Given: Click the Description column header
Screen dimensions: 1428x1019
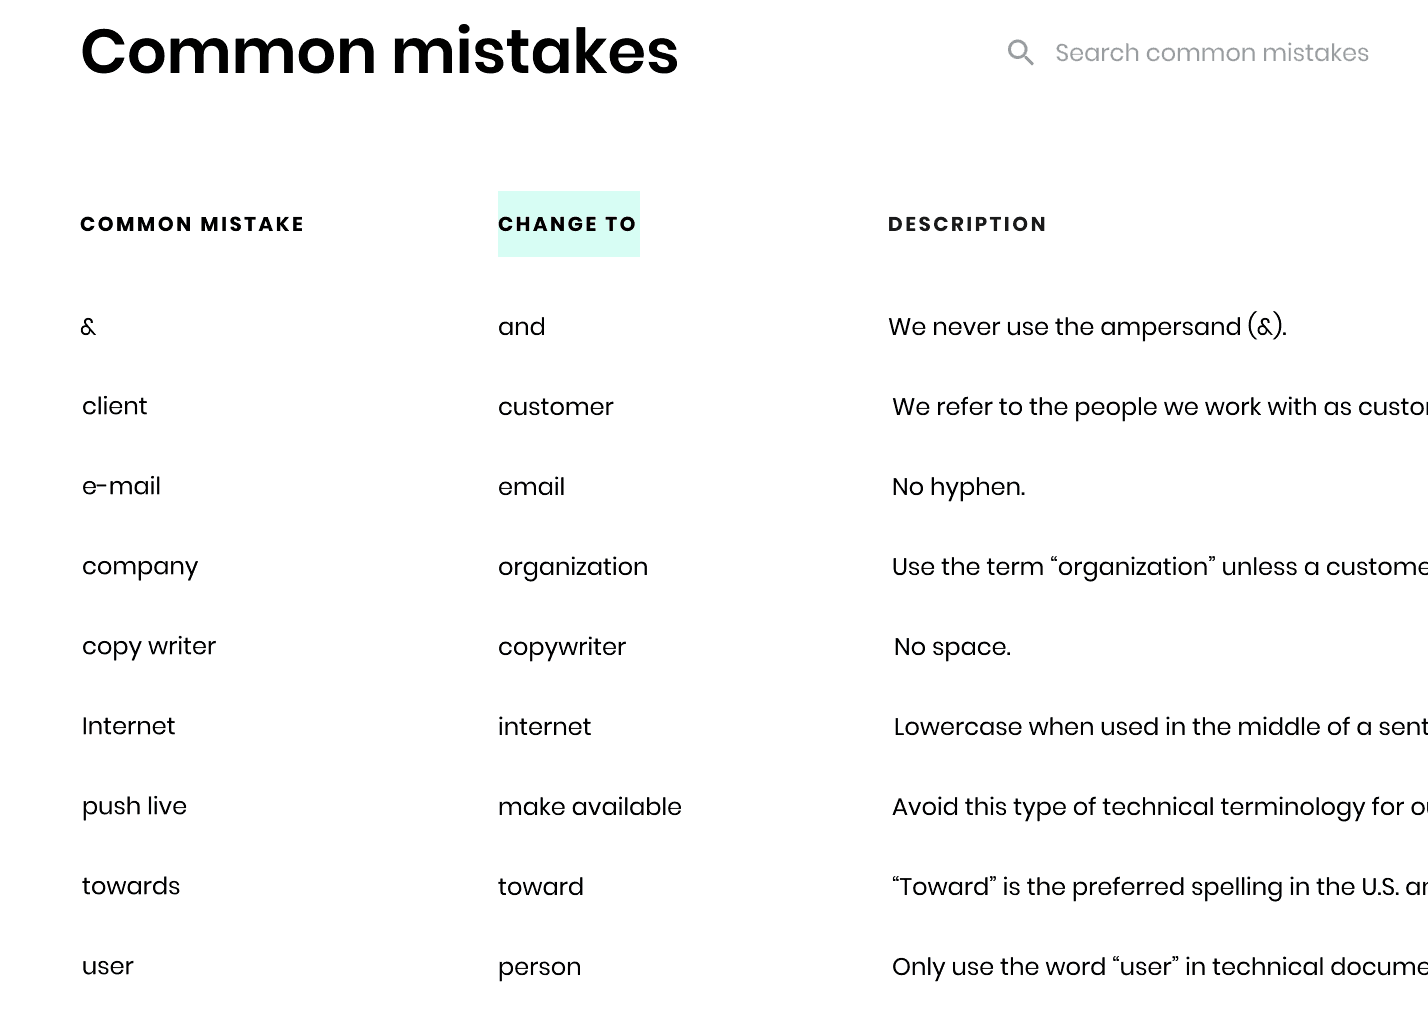Looking at the screenshot, I should 967,224.
